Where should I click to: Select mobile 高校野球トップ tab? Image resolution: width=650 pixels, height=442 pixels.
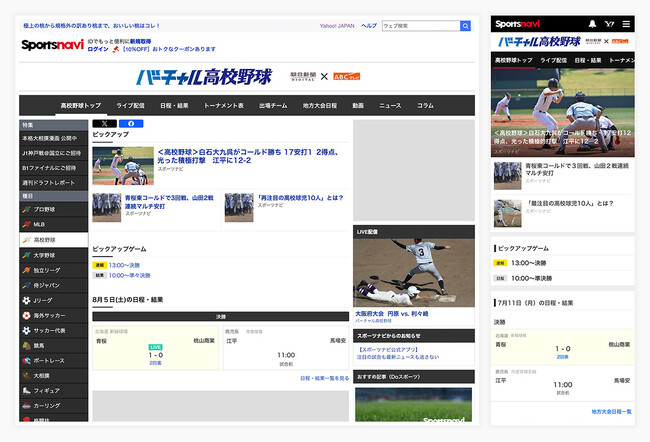pos(514,61)
